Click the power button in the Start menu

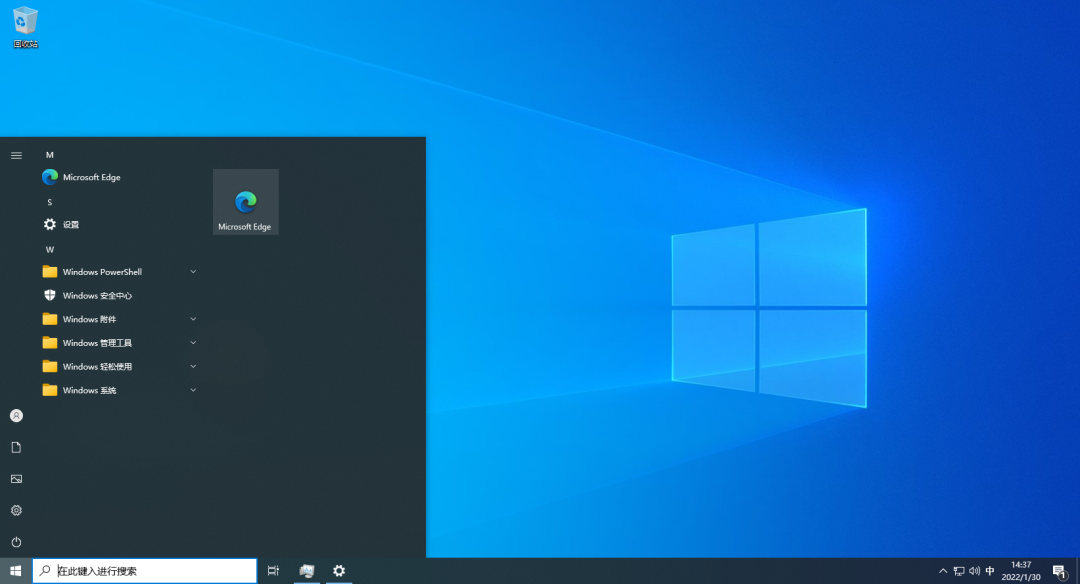click(x=16, y=541)
